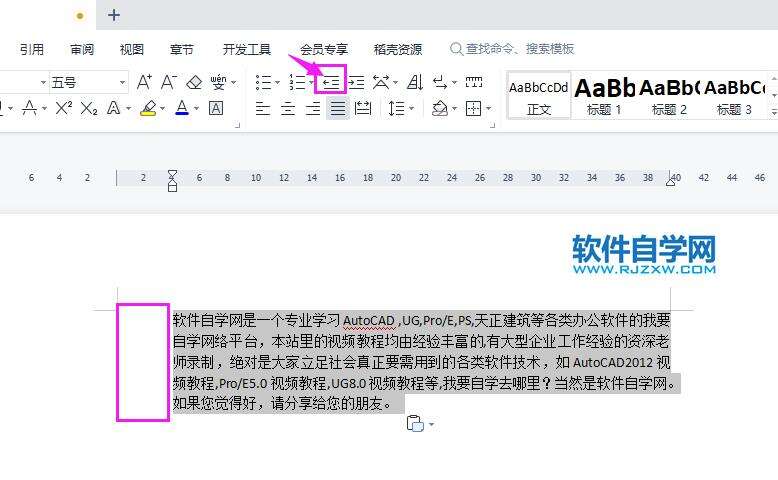Apply yellow text highlight
The image size is (778, 480).
(148, 108)
